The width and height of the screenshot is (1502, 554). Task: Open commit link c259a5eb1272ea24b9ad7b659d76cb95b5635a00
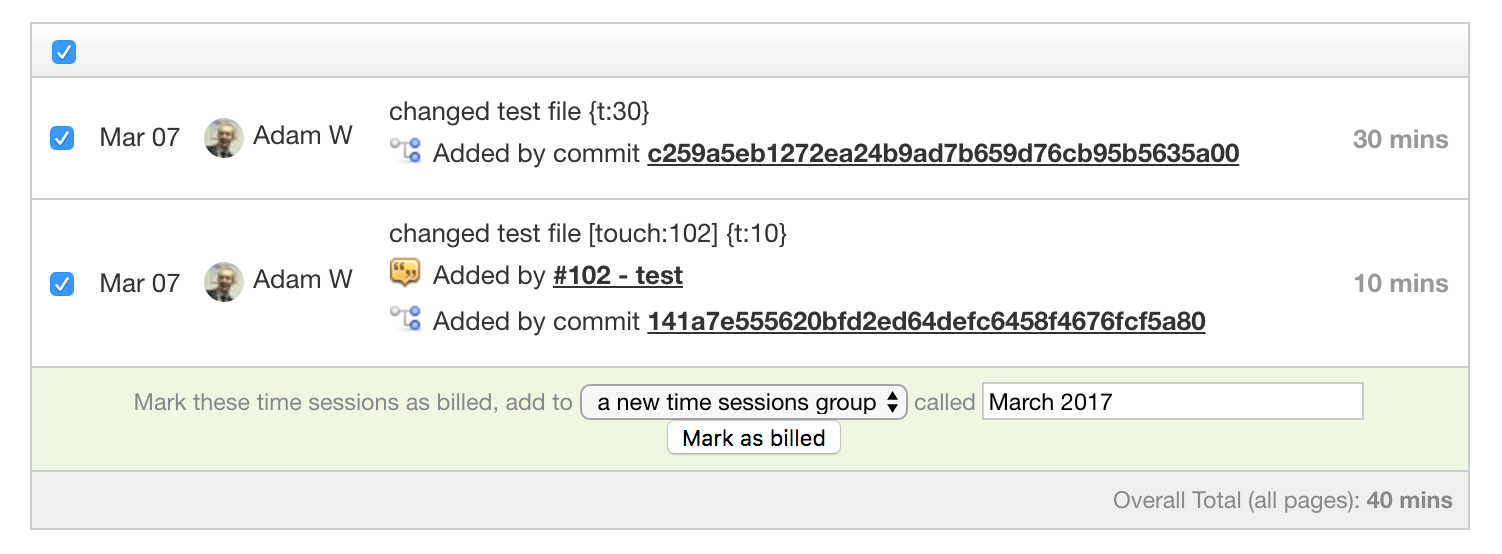943,153
